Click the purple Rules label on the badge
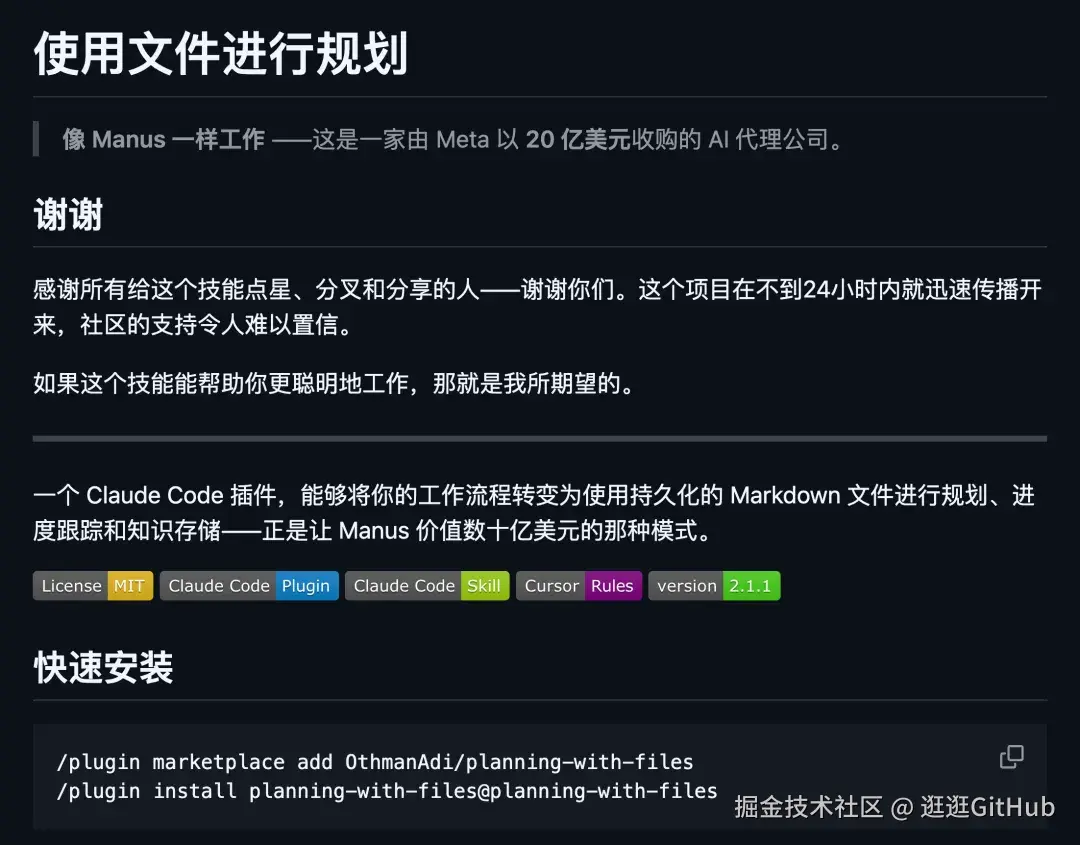The height and width of the screenshot is (845, 1080). pyautogui.click(x=612, y=586)
